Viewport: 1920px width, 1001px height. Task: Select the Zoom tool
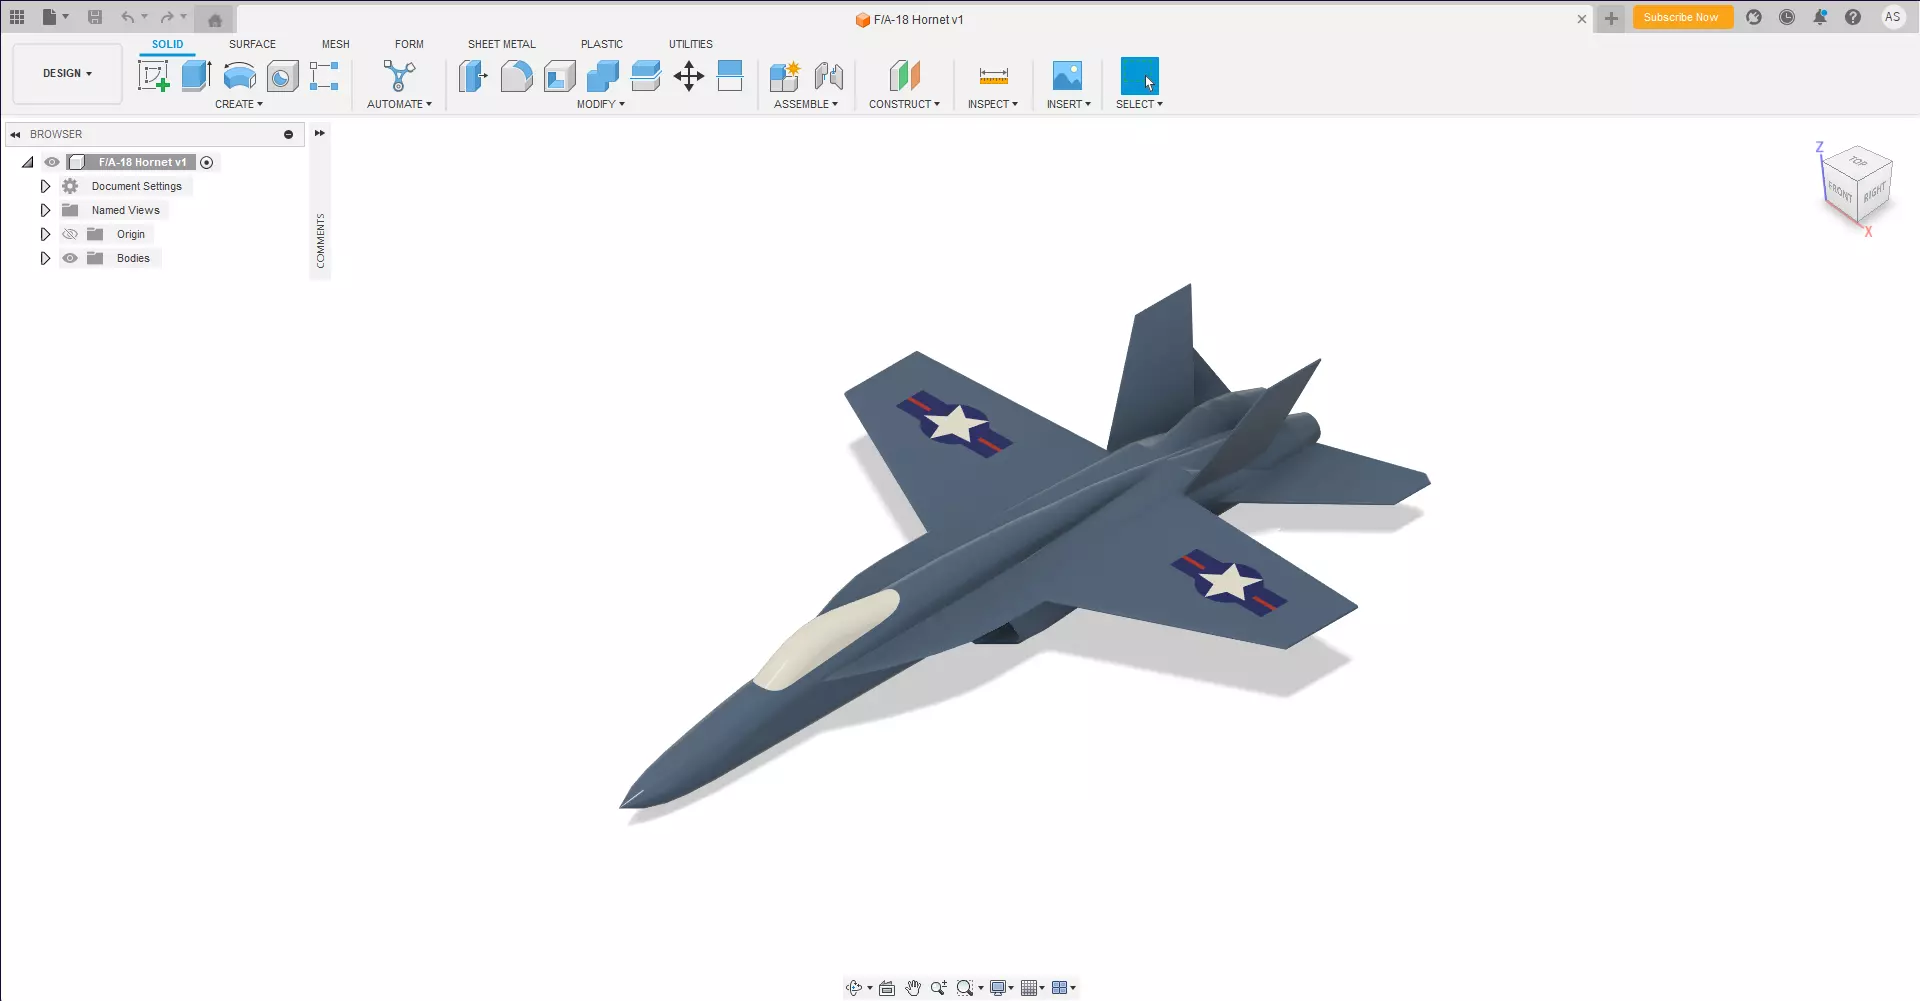click(938, 988)
